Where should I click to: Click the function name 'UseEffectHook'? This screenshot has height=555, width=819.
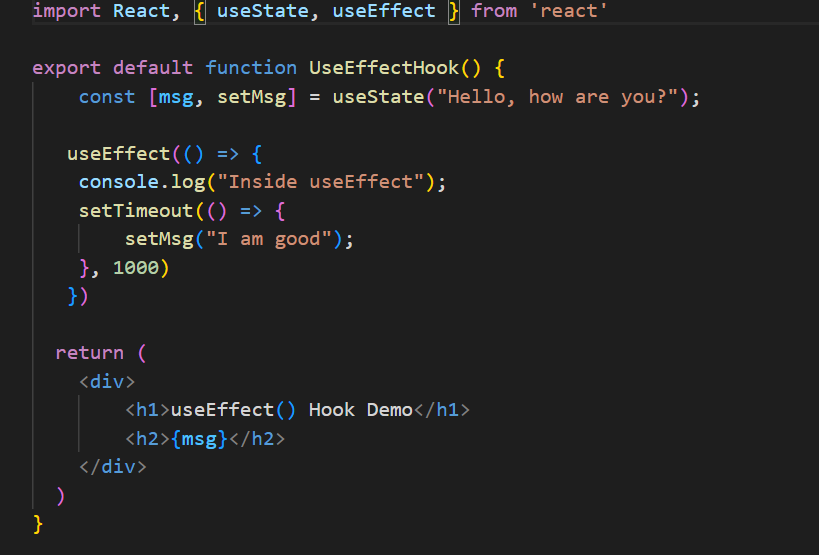(x=384, y=68)
